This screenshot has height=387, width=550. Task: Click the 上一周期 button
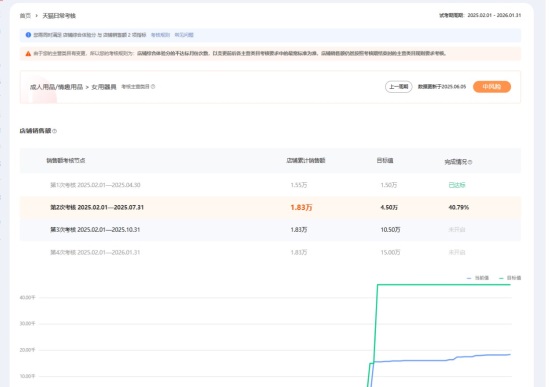(x=398, y=87)
